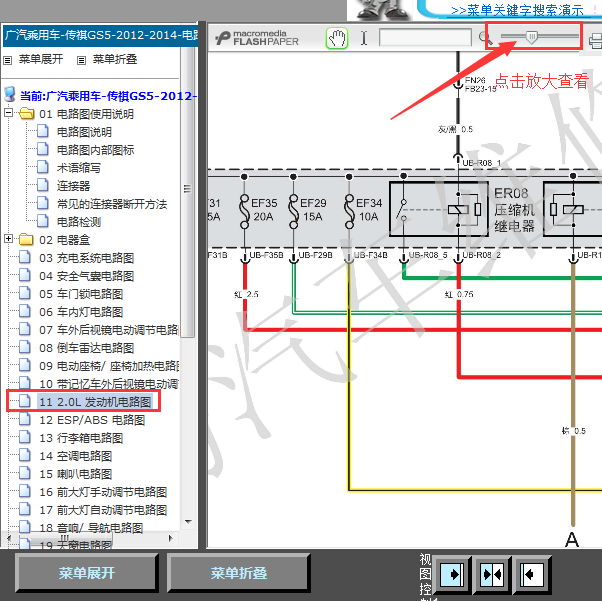Click the view control left-arrow button
Viewport: 602px width, 602px height.
point(533,574)
